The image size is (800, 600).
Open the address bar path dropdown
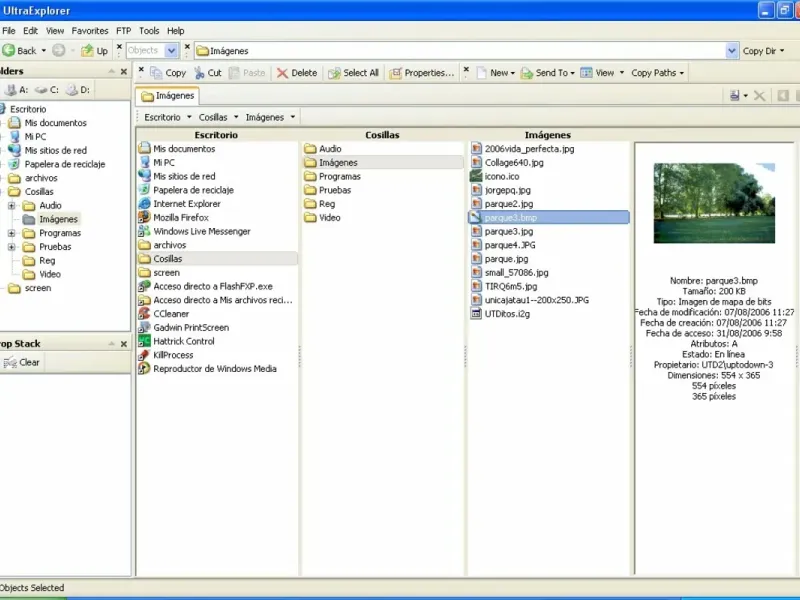732,51
